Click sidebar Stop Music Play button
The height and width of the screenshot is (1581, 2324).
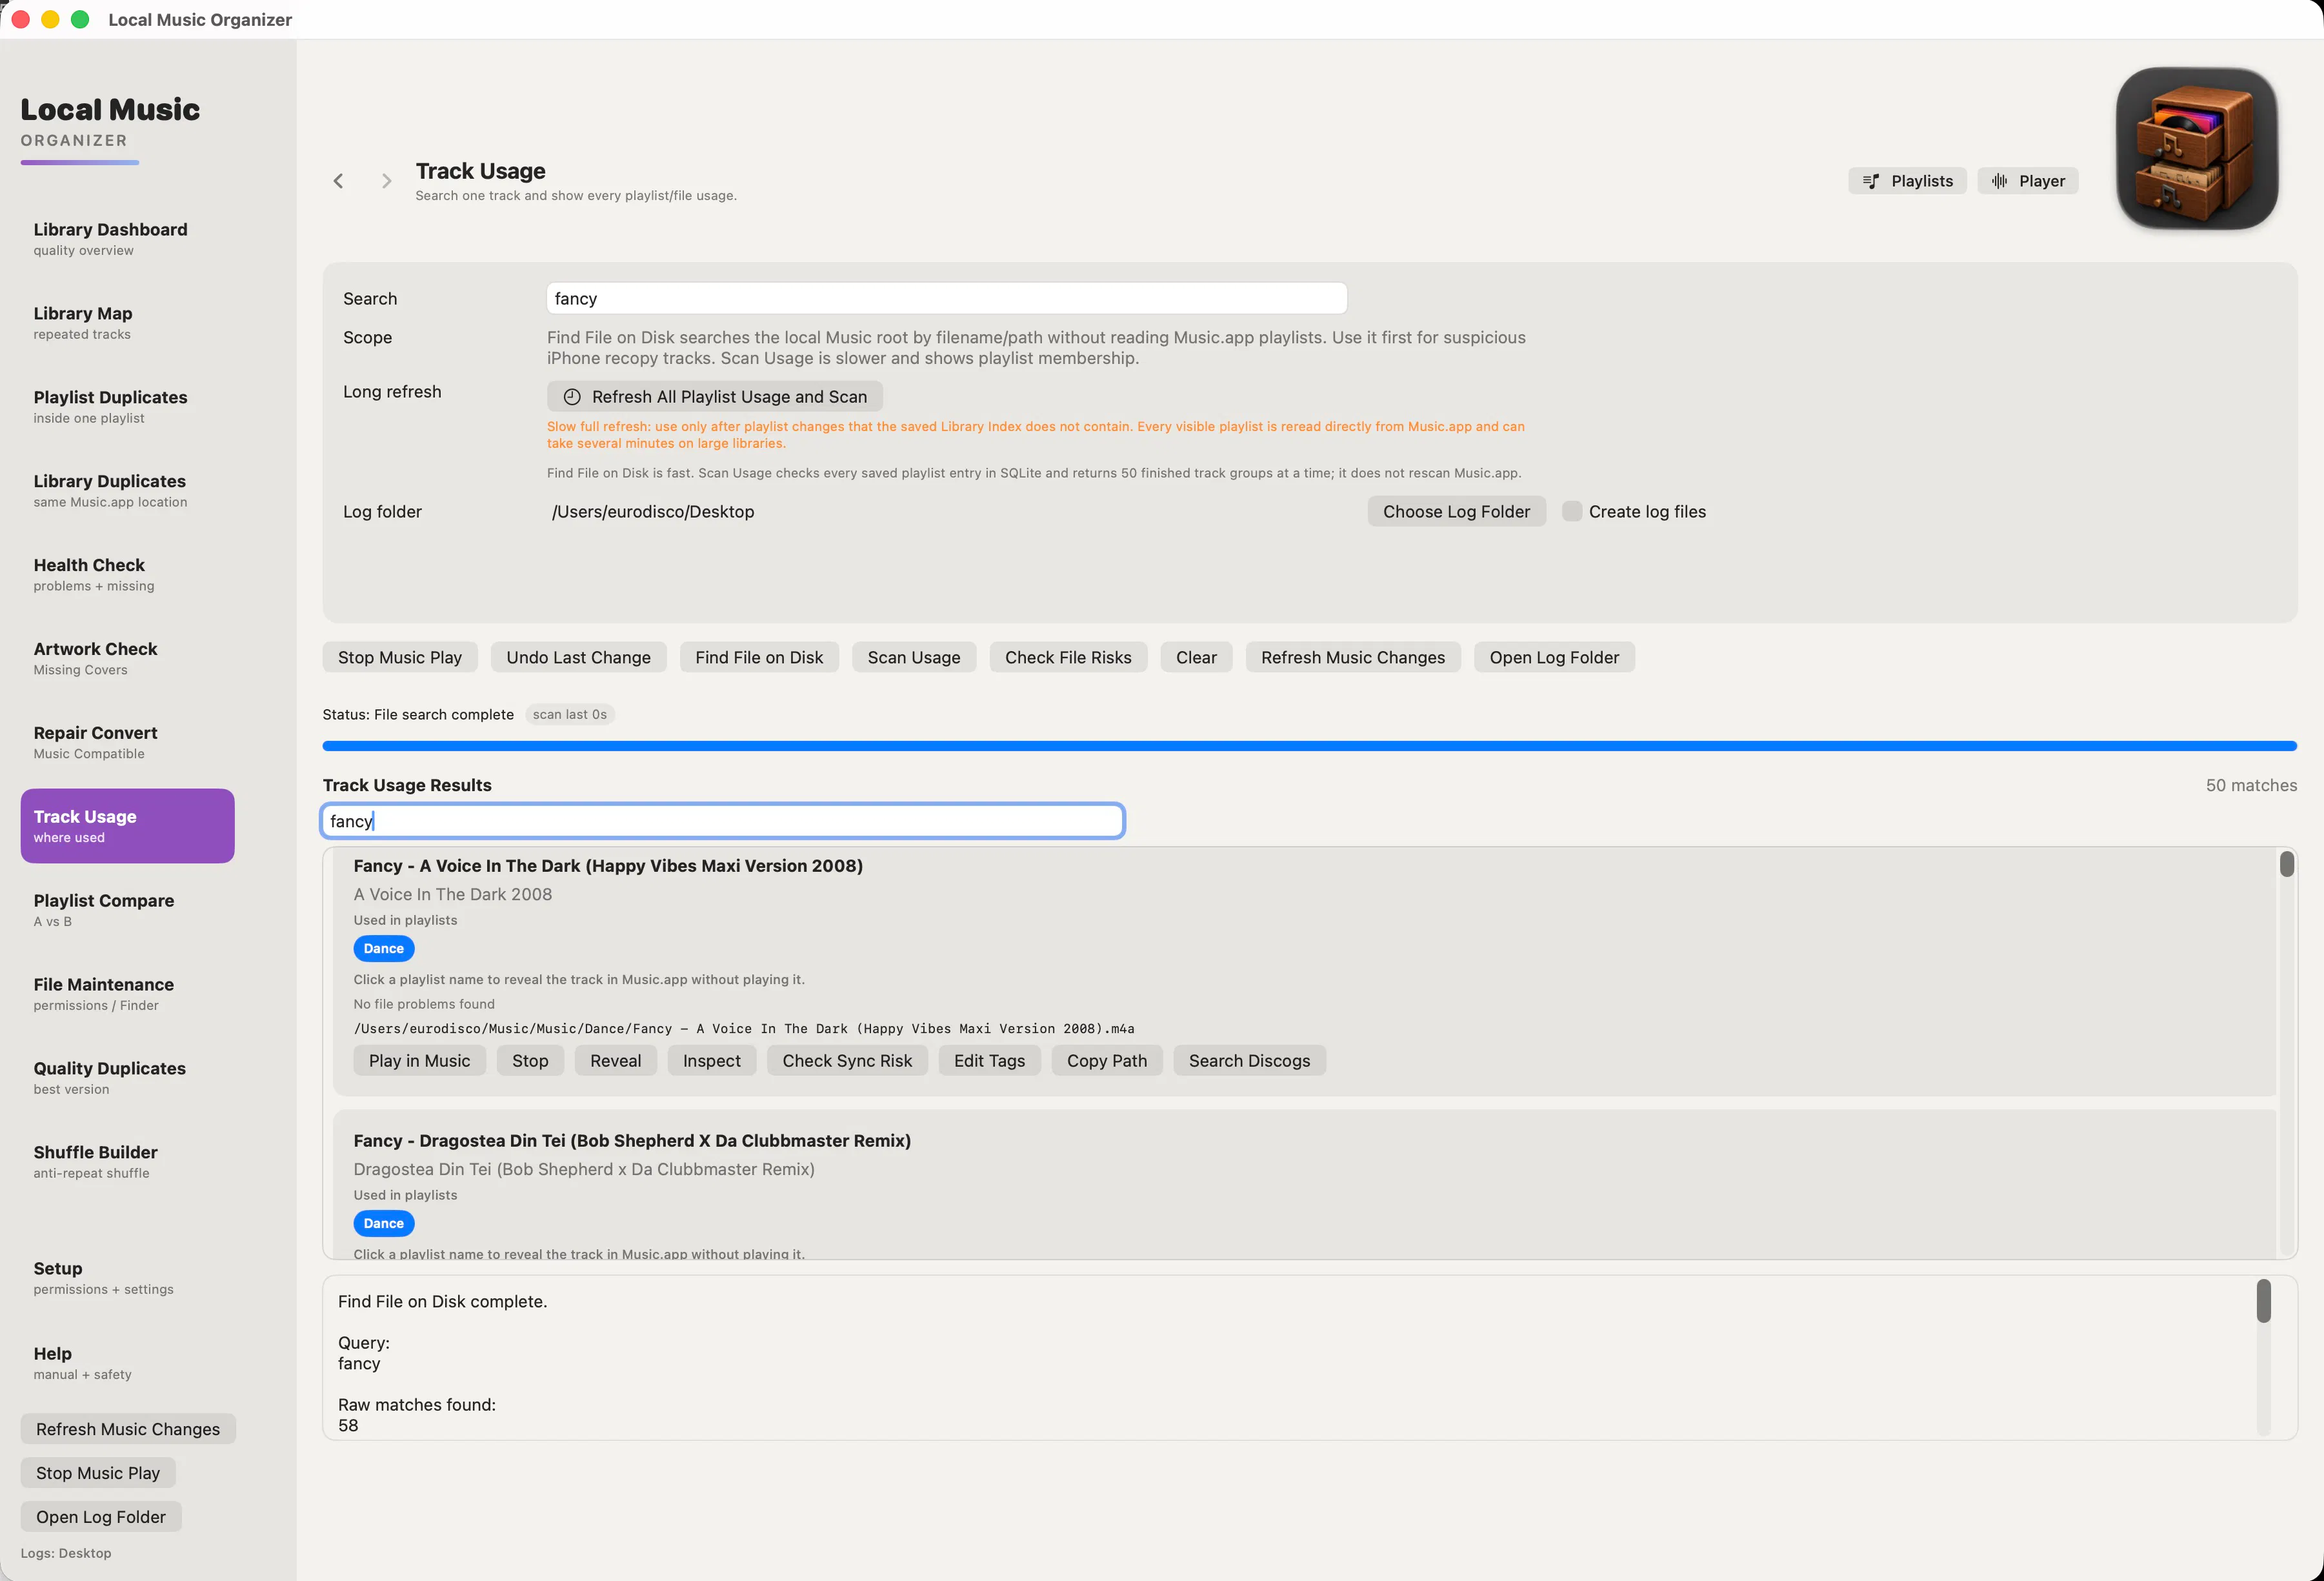98,1473
